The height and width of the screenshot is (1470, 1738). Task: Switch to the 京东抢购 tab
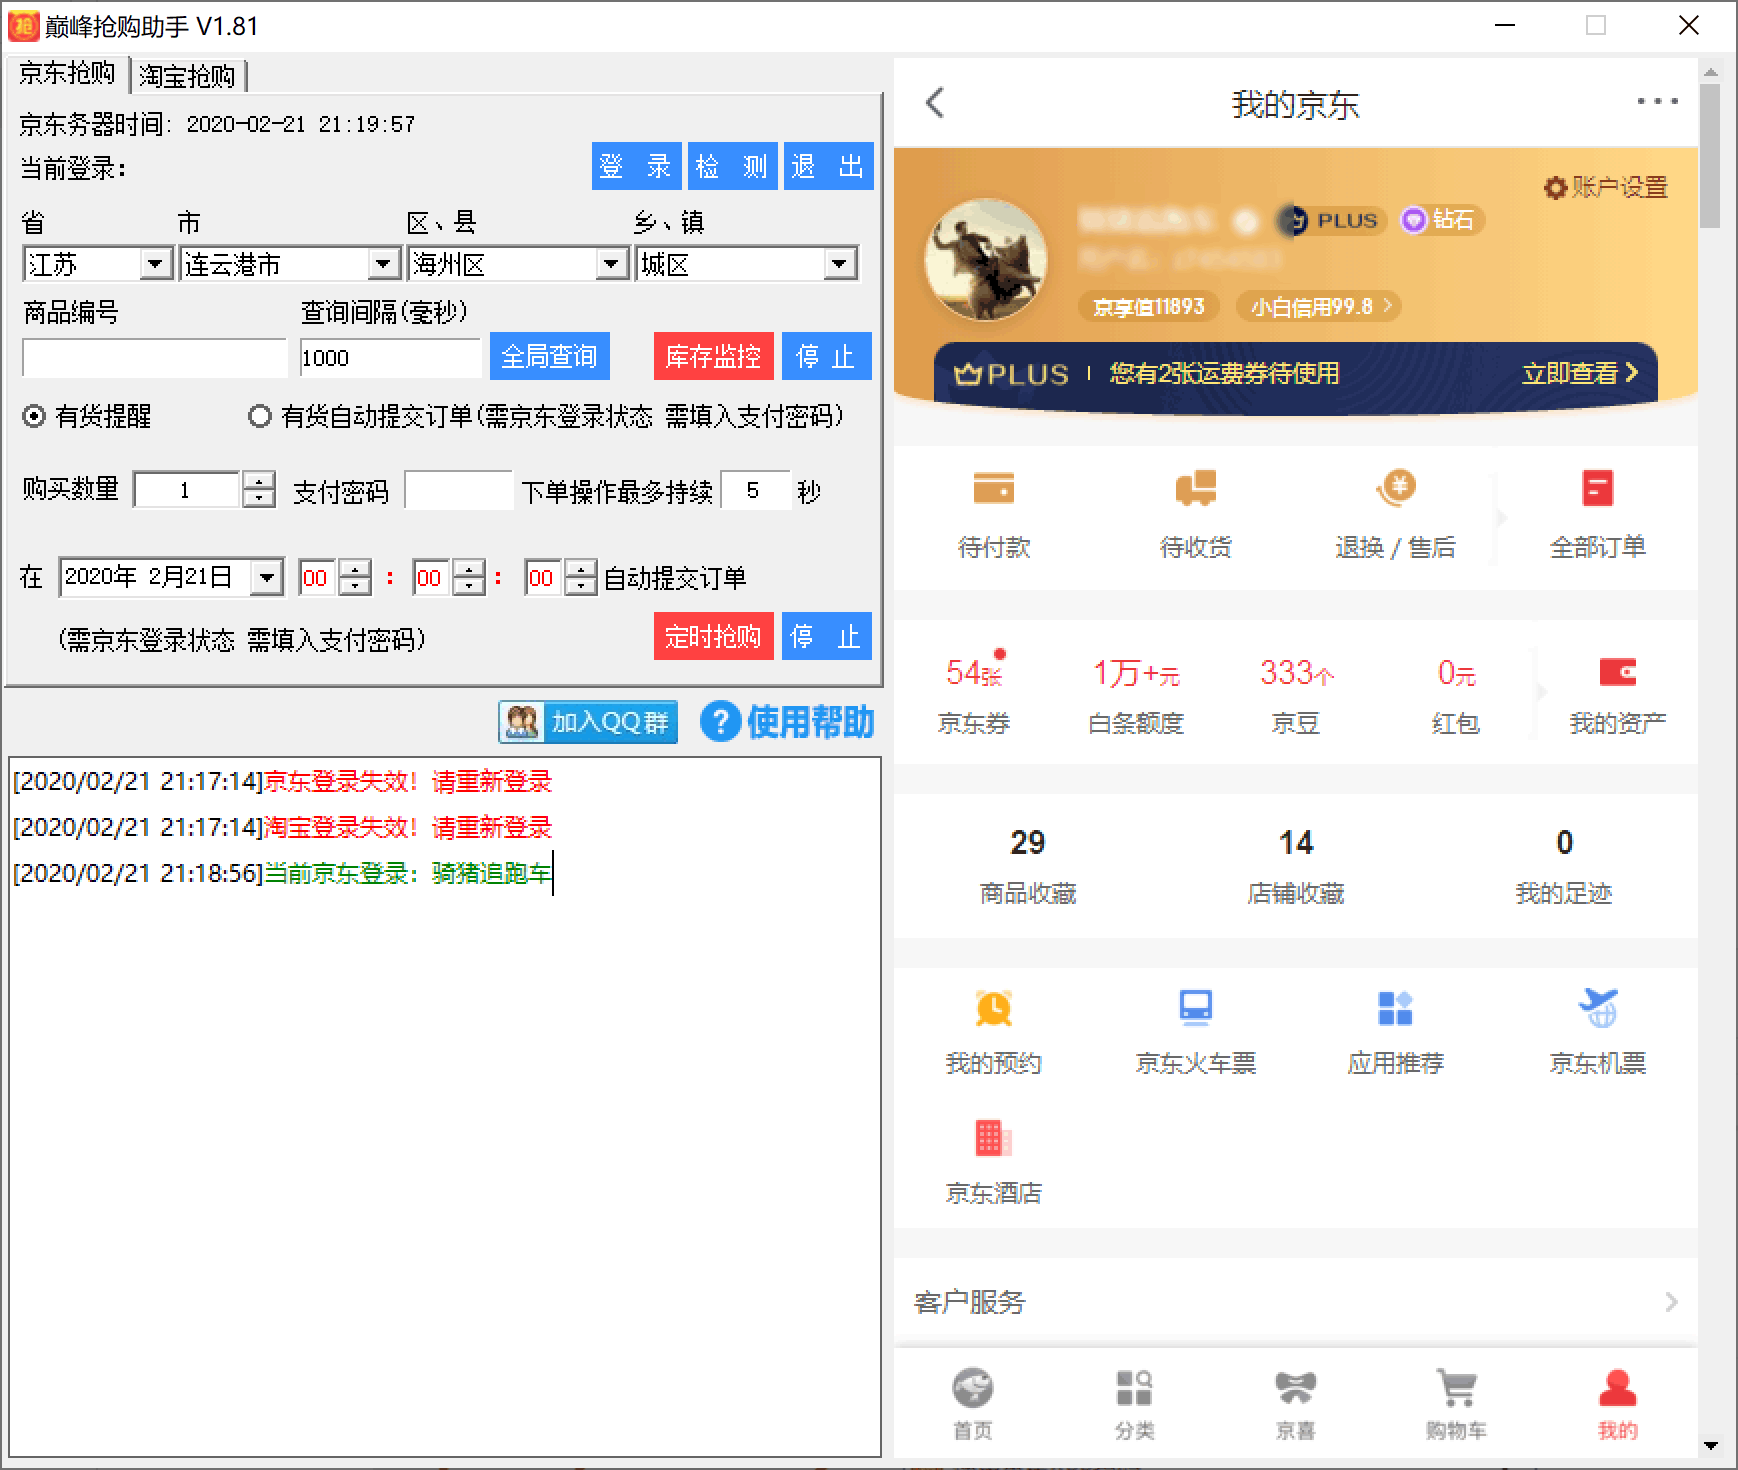pyautogui.click(x=67, y=74)
